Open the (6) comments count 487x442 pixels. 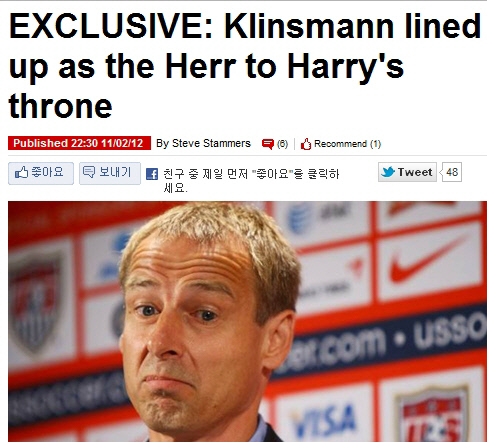point(282,144)
